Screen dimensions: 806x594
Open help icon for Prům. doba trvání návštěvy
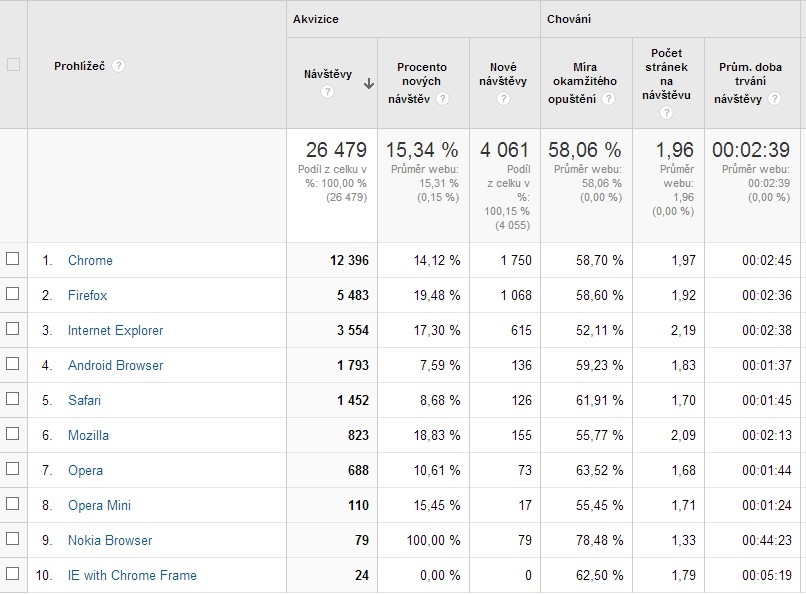[775, 99]
